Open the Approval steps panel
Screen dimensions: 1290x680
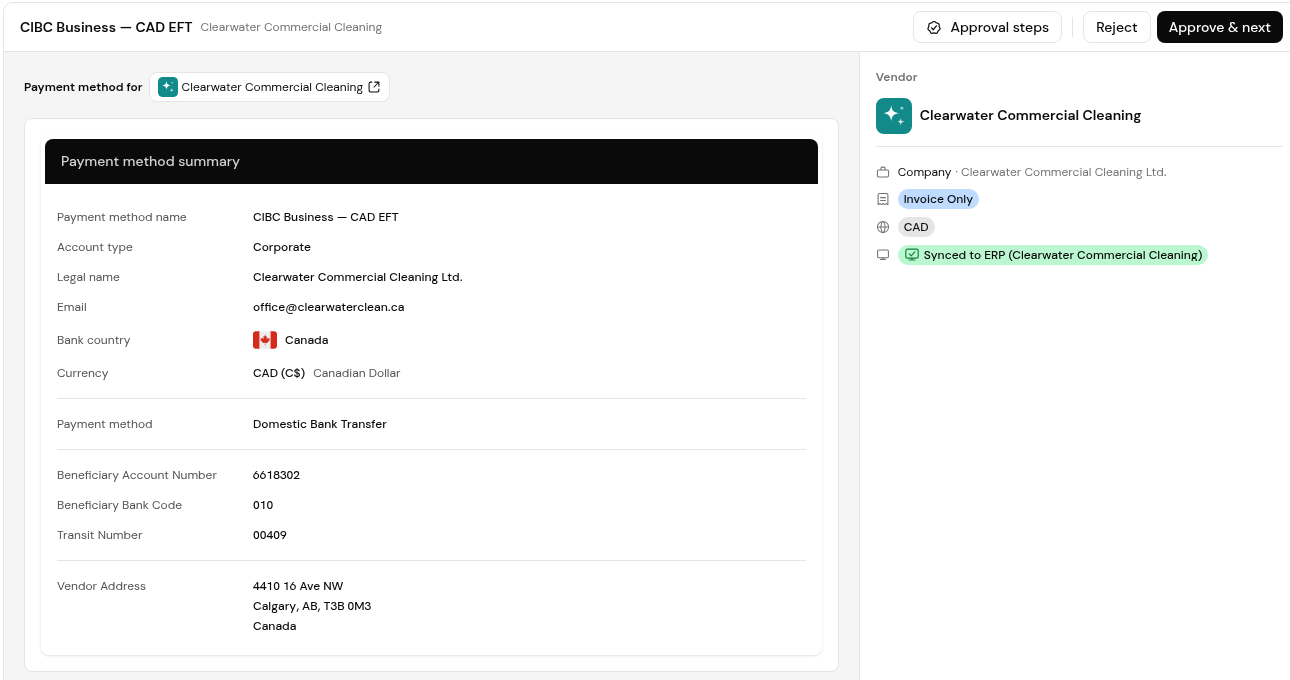point(987,27)
